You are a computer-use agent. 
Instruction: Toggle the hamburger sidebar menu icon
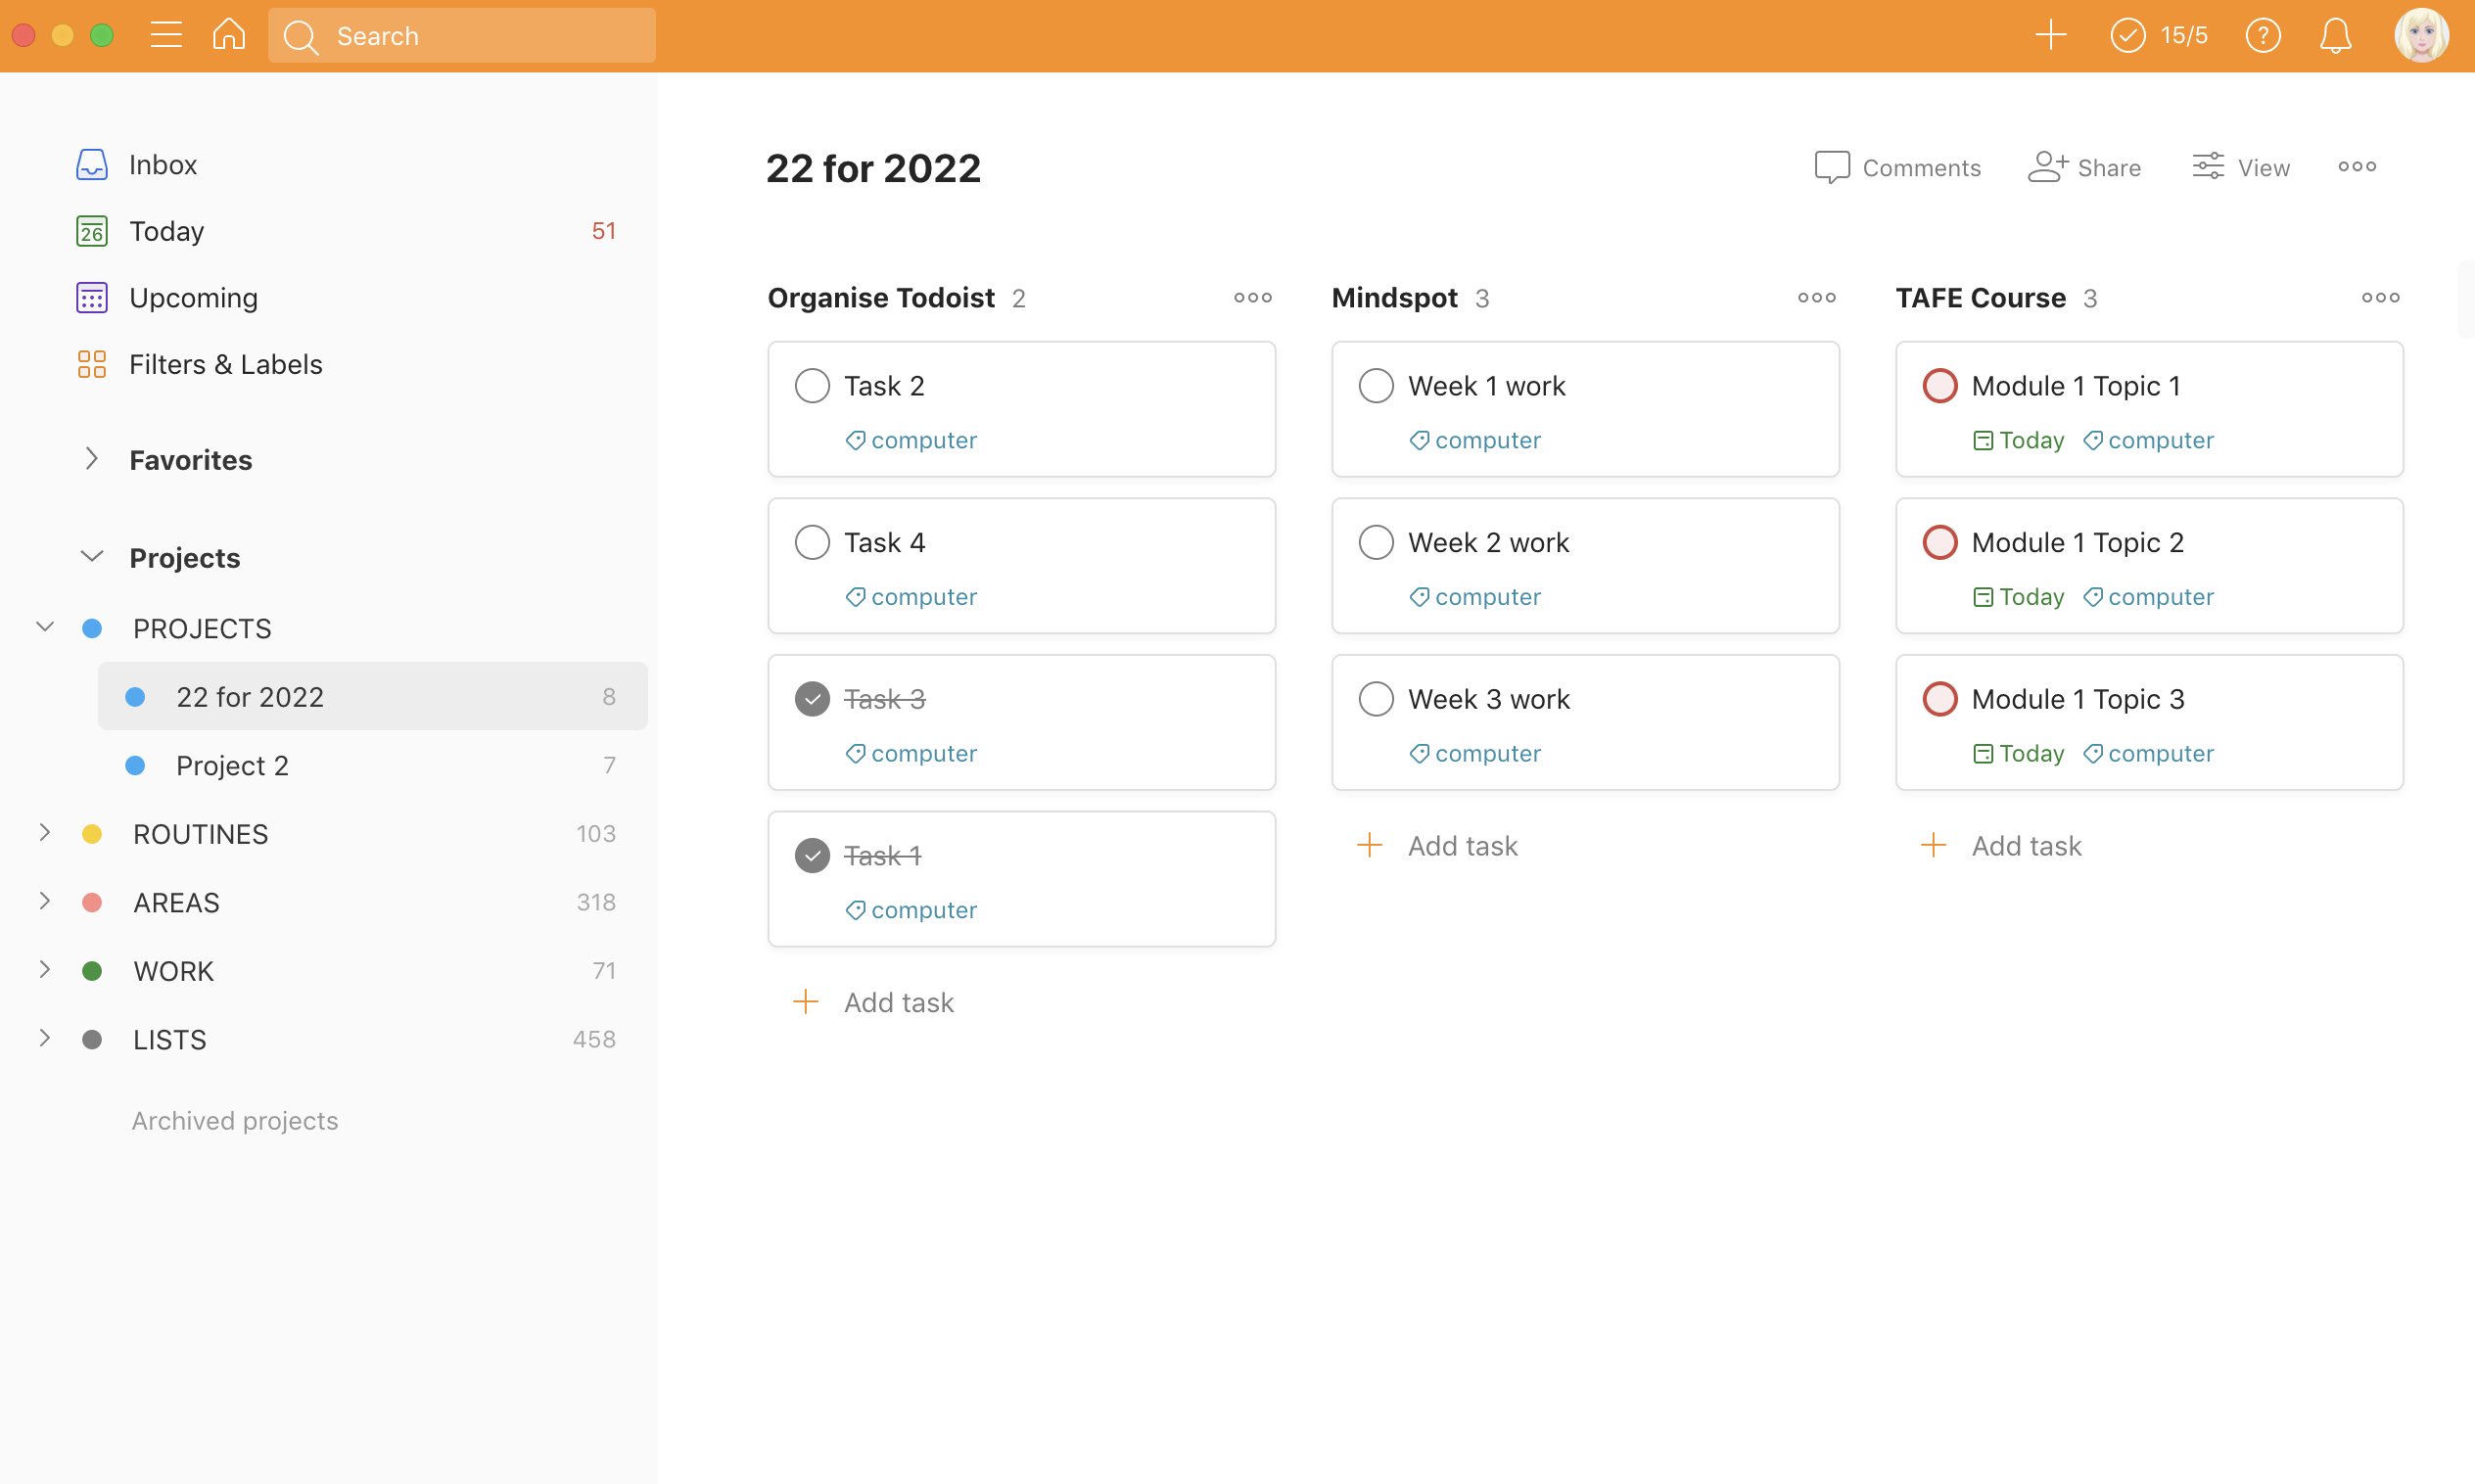point(166,35)
